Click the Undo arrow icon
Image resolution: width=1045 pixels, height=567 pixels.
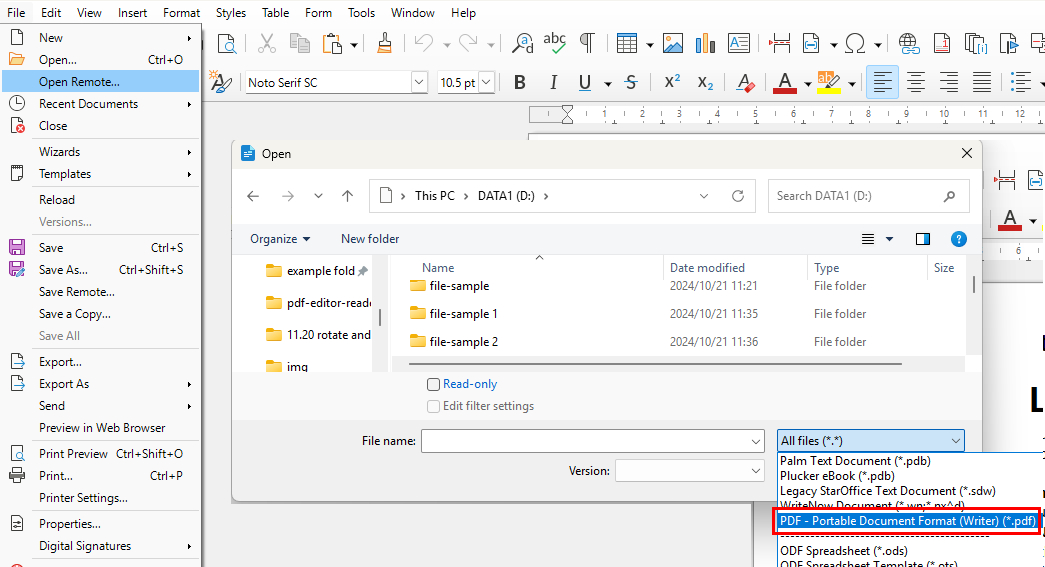pos(423,44)
